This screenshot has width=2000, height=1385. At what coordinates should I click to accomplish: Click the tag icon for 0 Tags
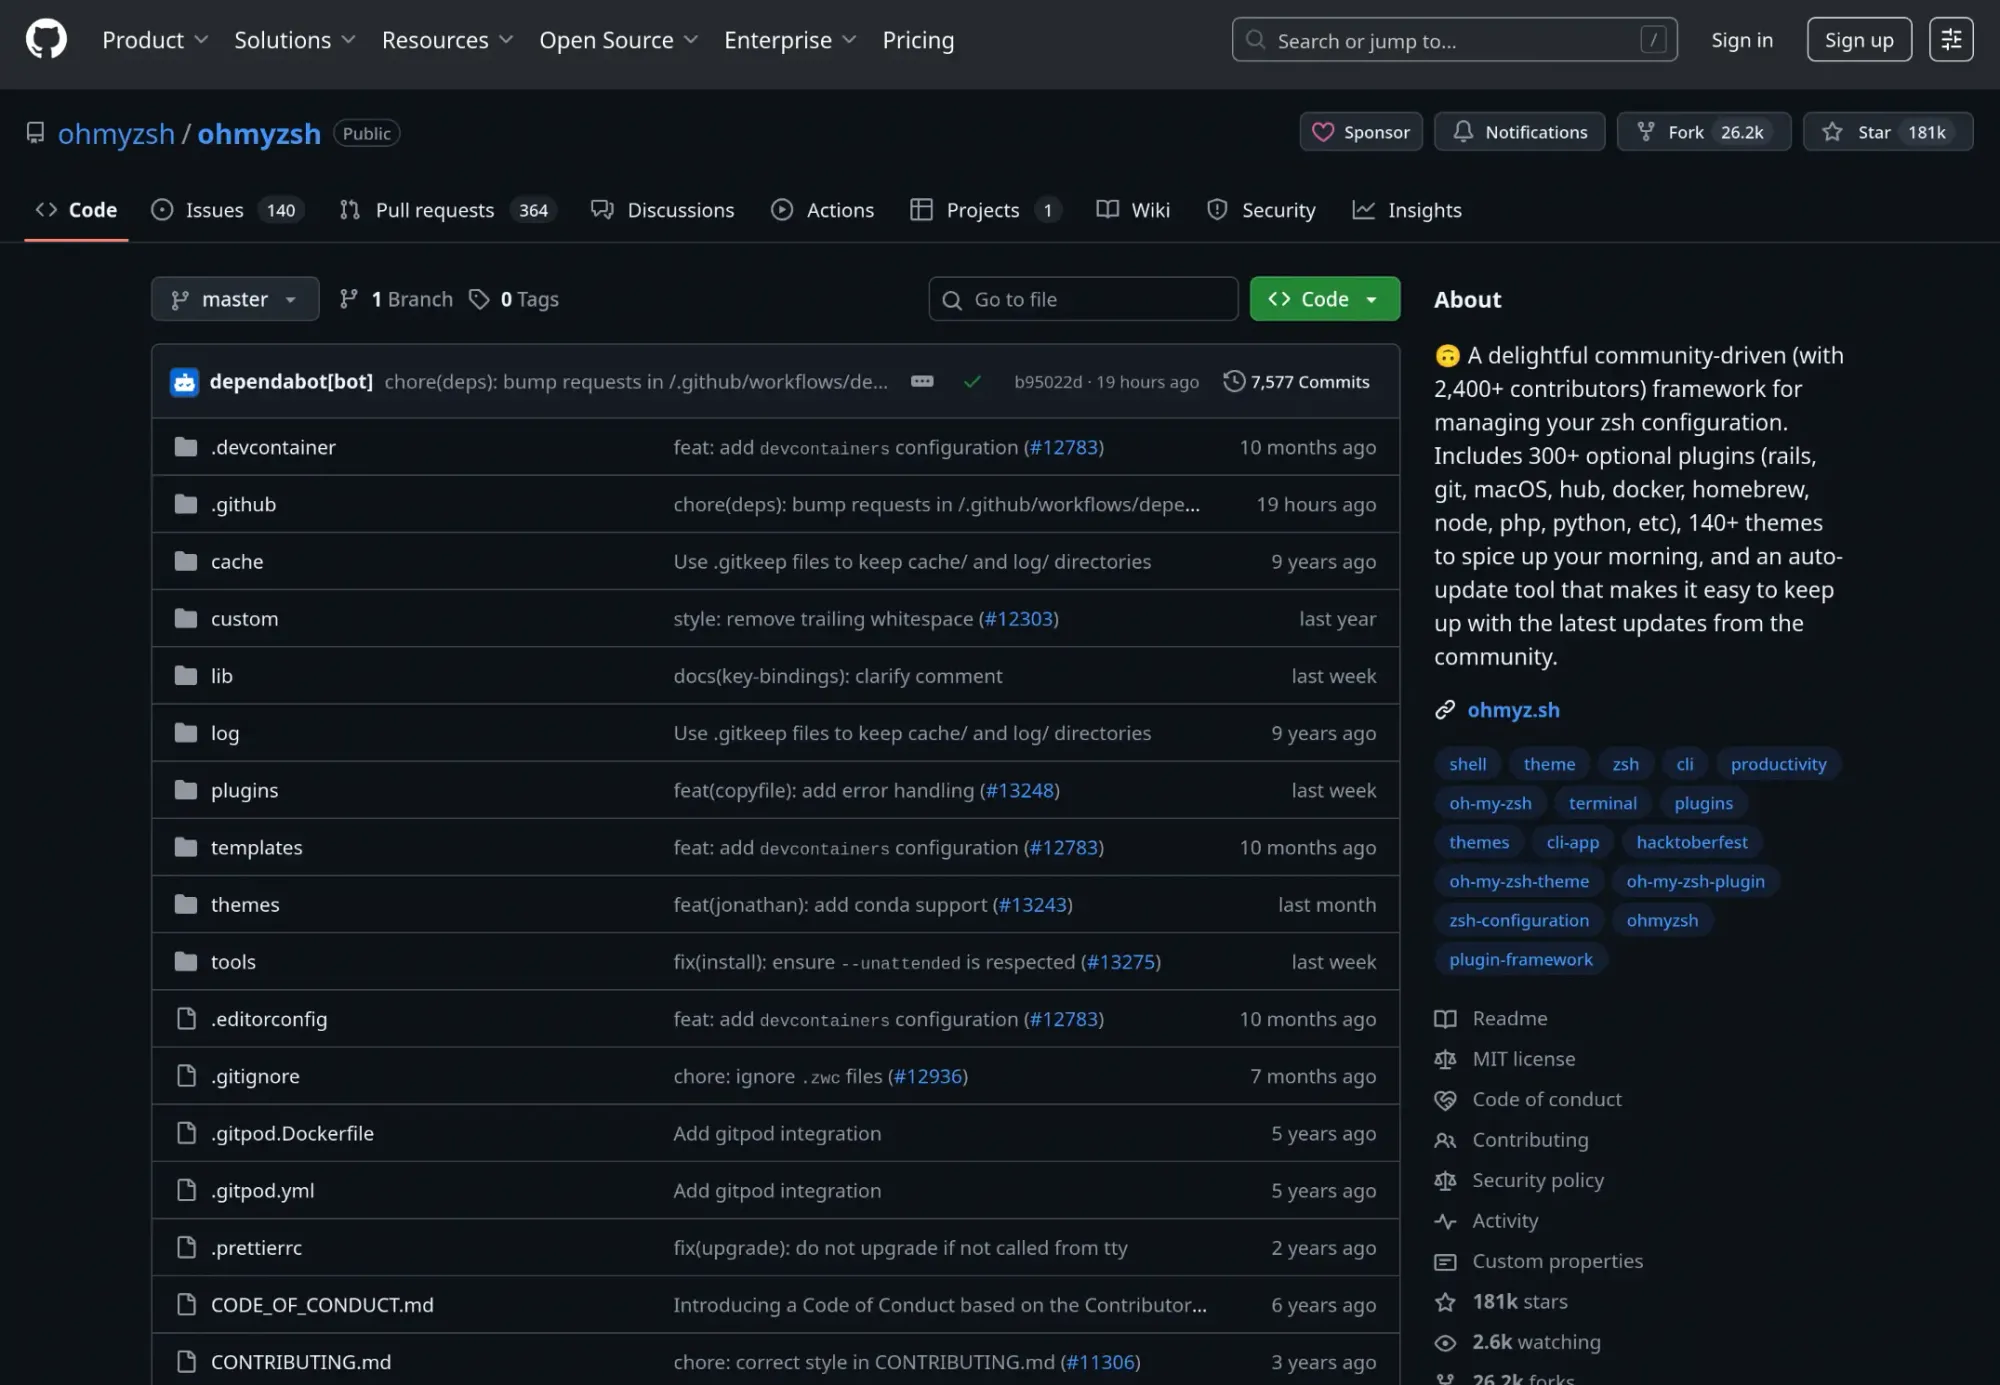click(479, 299)
